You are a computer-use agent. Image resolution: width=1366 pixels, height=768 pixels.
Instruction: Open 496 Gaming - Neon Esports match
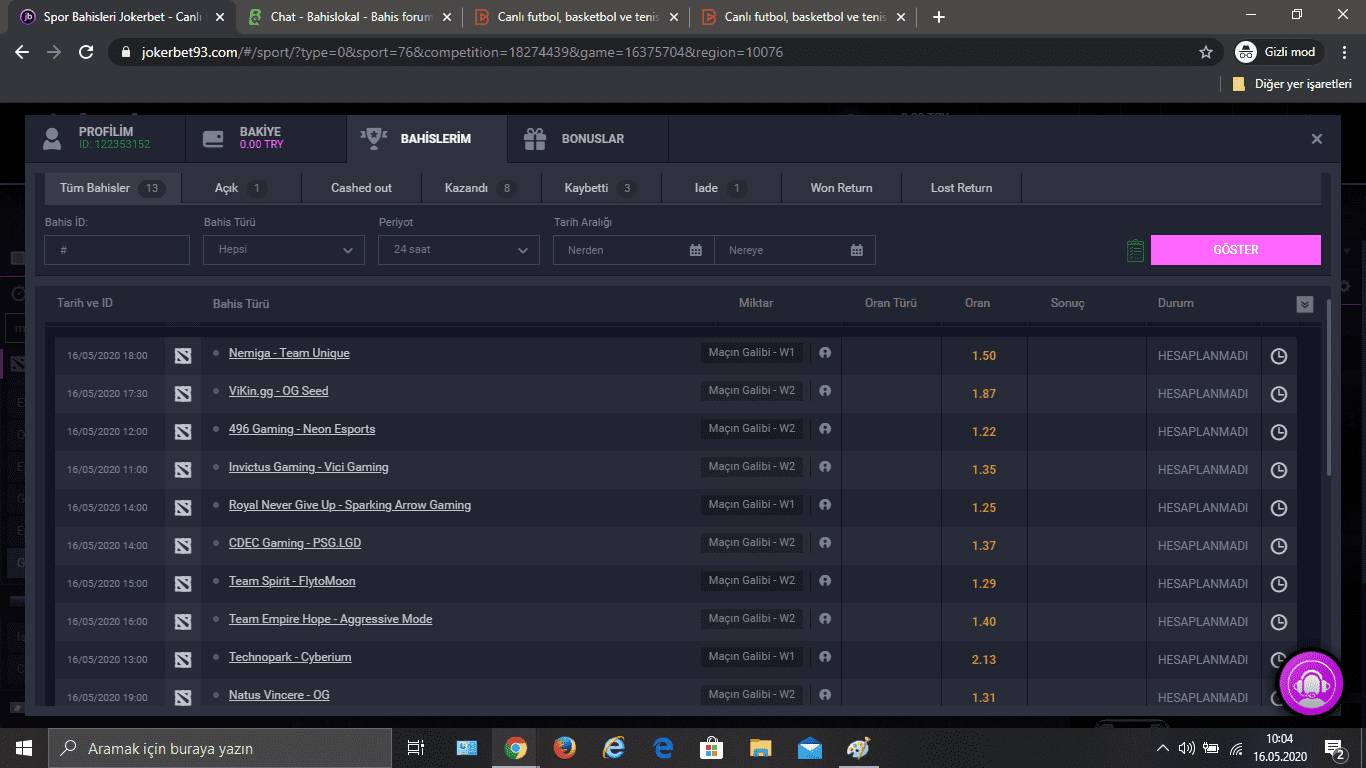click(302, 429)
